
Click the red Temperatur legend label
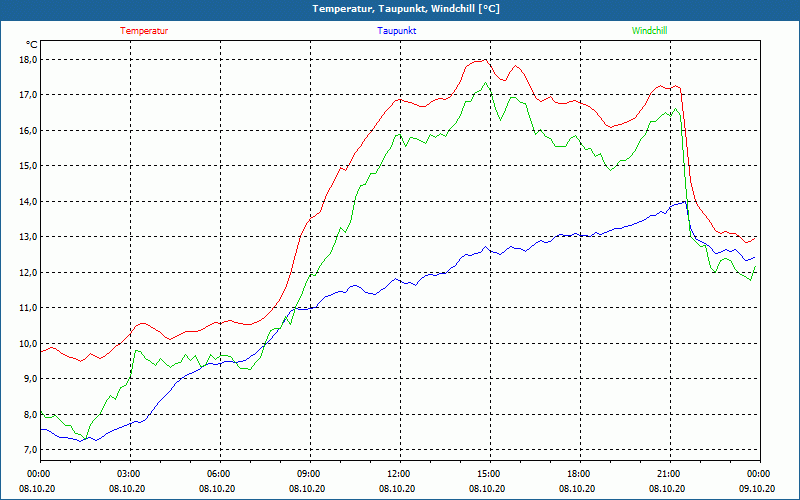[144, 31]
